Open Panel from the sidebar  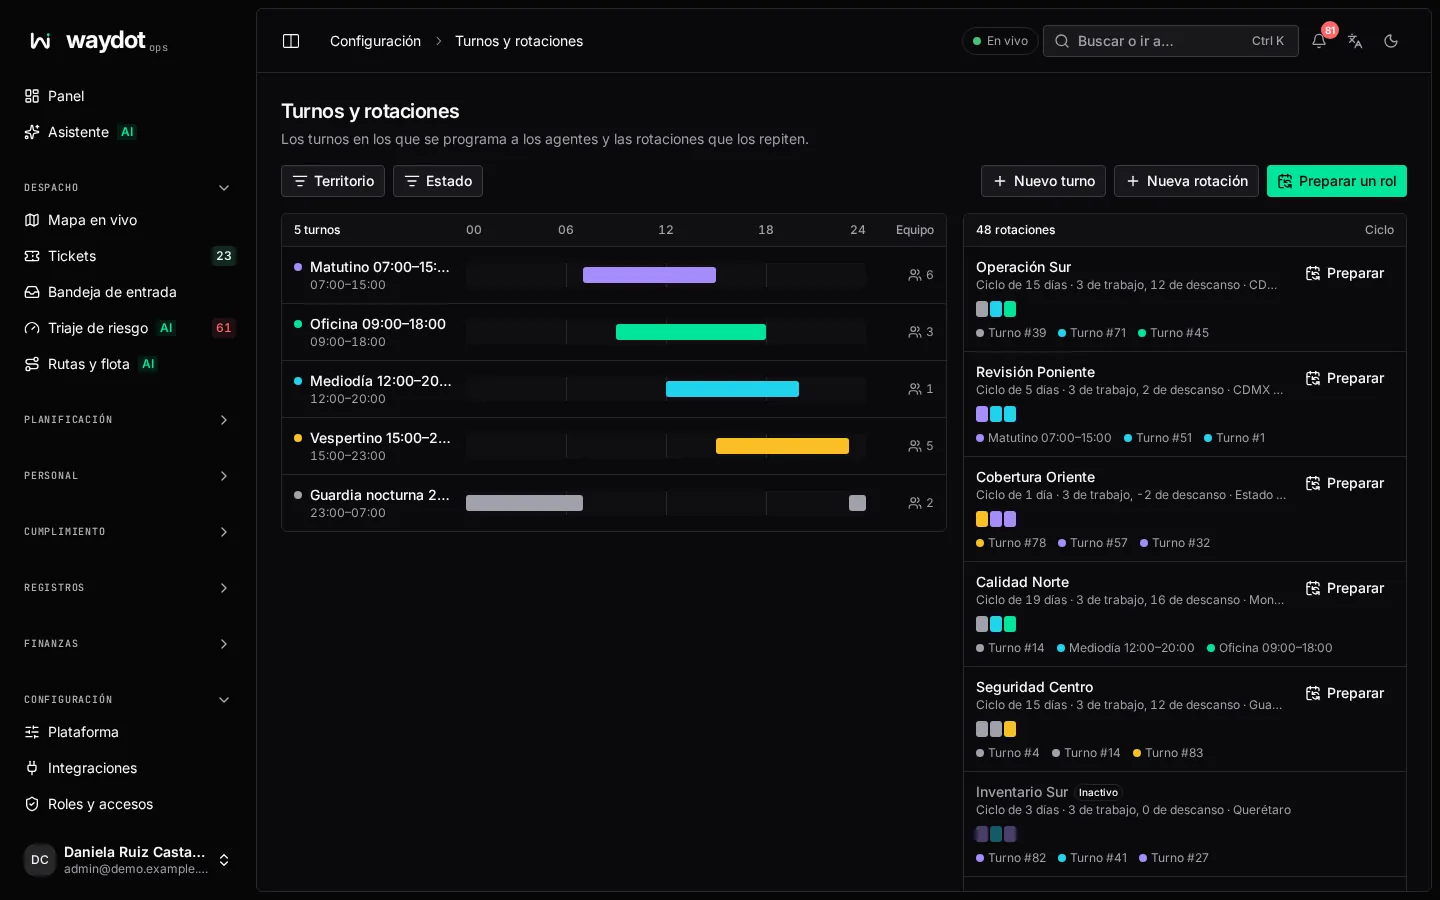(128, 96)
